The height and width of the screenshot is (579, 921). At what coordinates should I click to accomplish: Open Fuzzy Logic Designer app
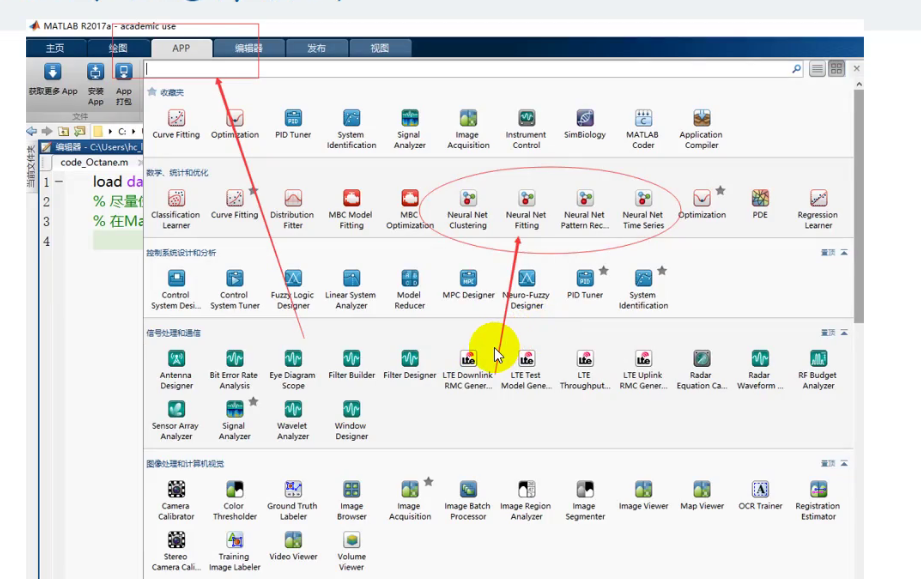pyautogui.click(x=293, y=290)
